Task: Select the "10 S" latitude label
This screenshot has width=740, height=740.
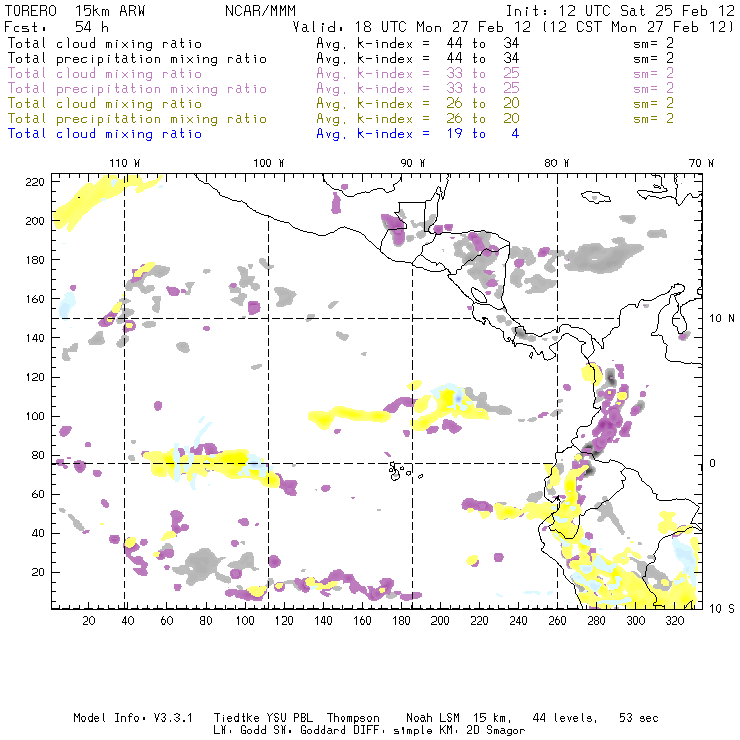Action: tap(722, 609)
